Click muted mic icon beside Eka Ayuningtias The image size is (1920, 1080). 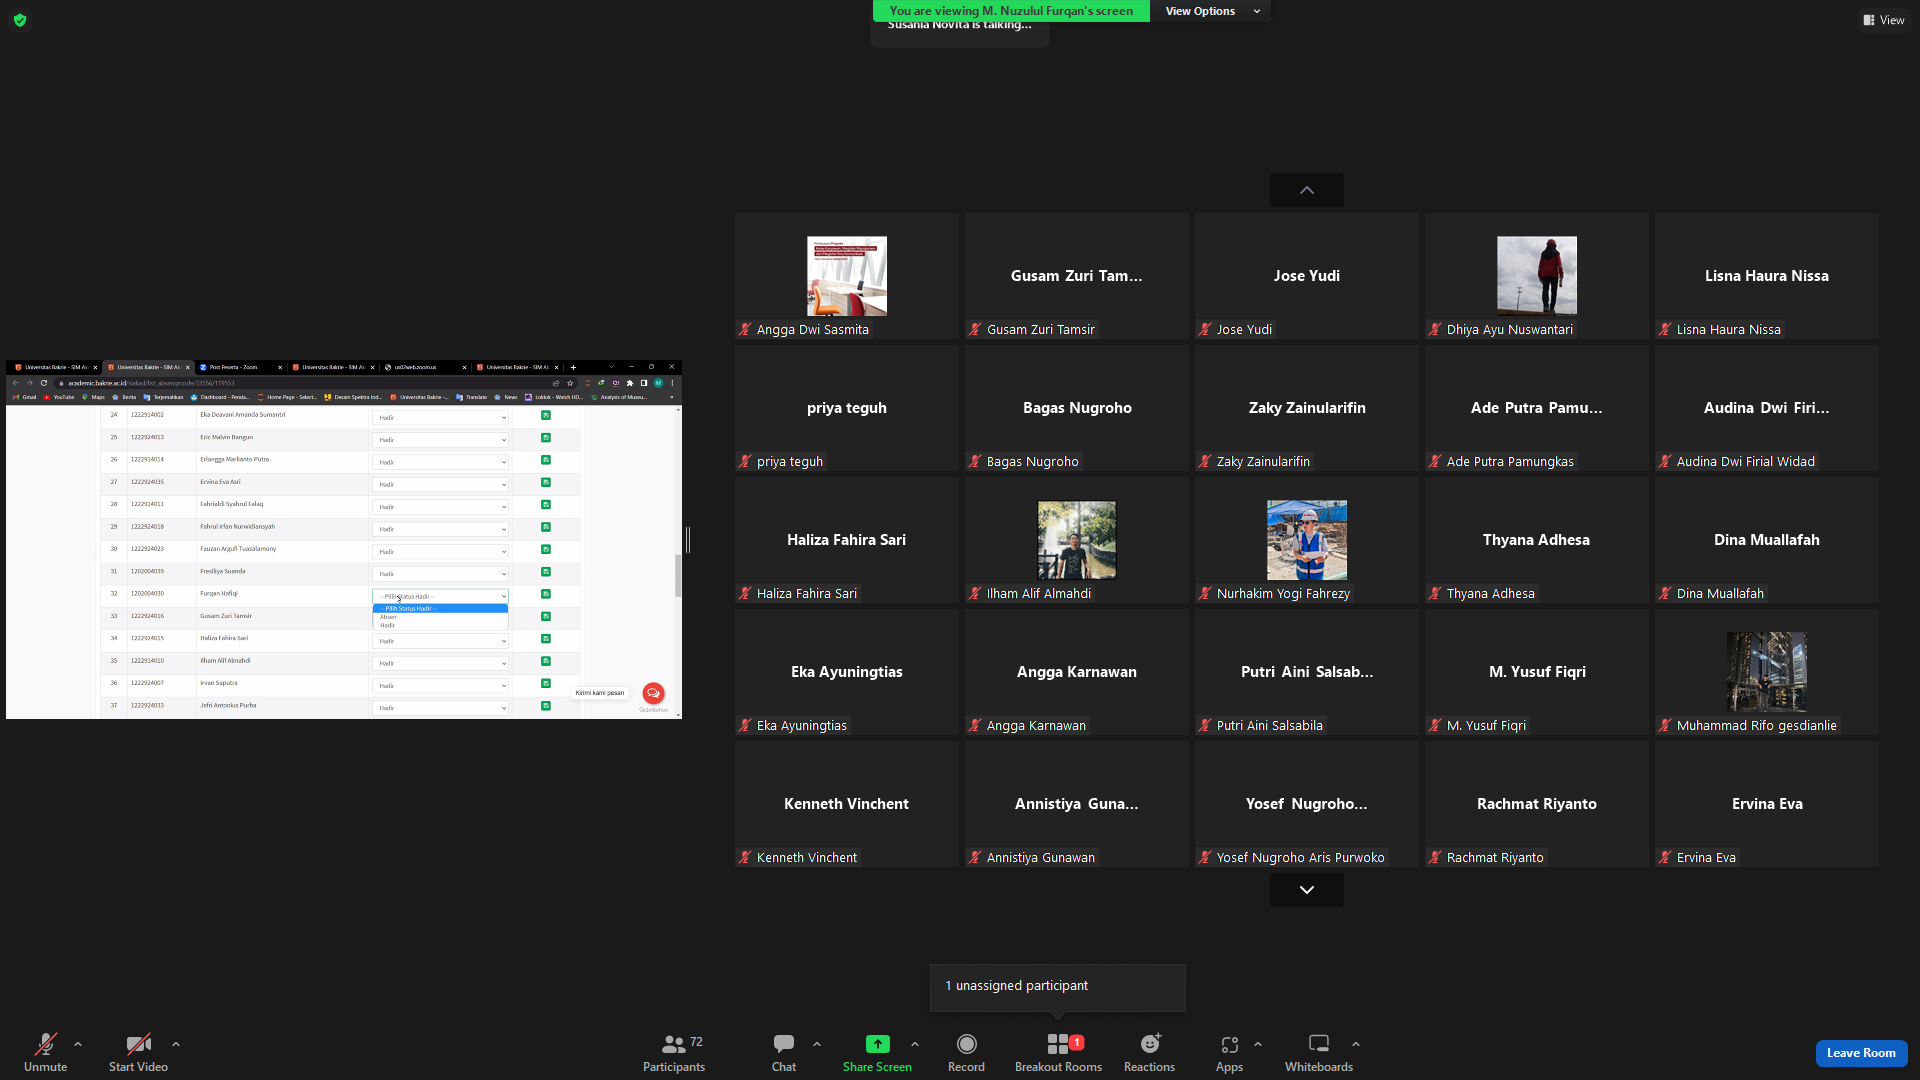[745, 726]
